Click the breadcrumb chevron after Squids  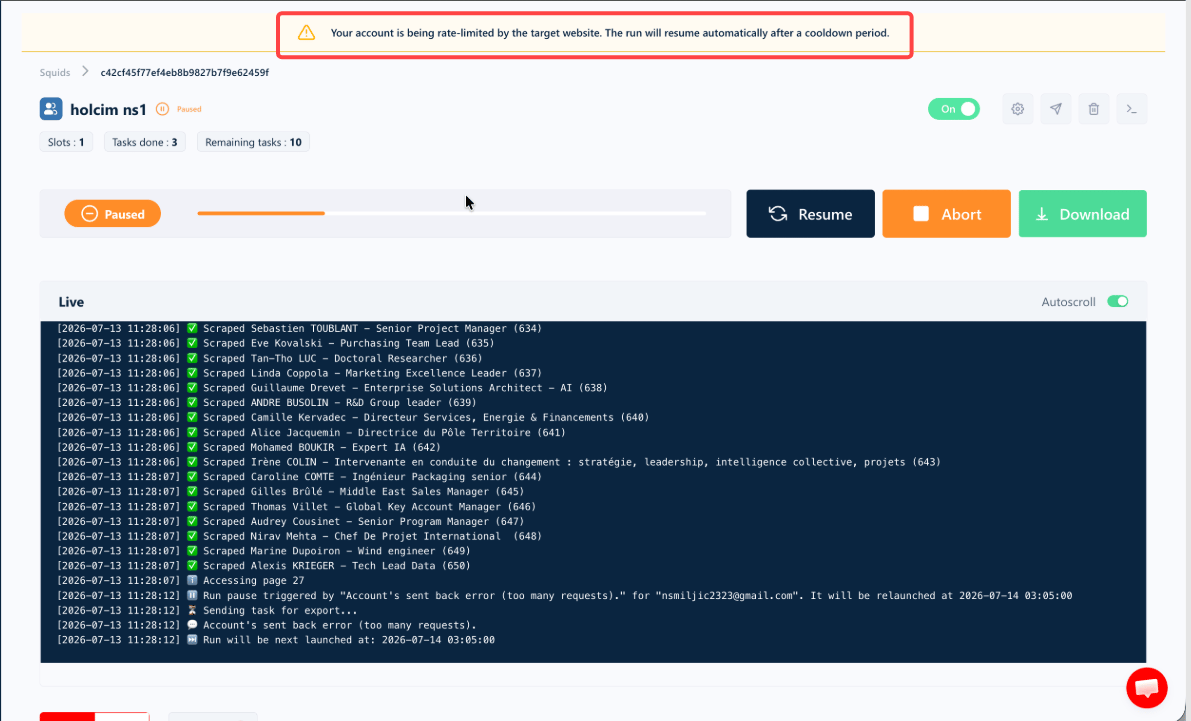[85, 72]
